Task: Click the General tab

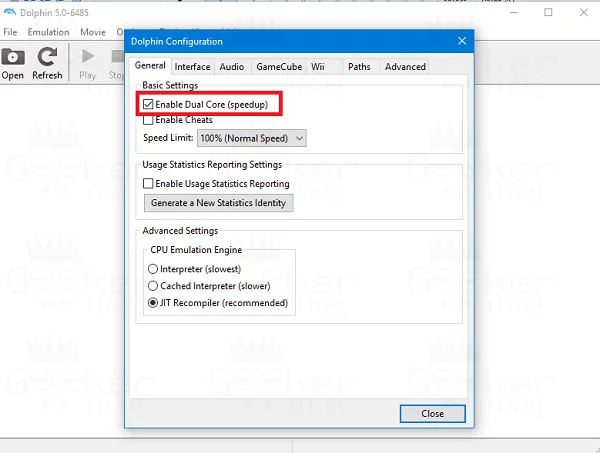Action: (150, 66)
